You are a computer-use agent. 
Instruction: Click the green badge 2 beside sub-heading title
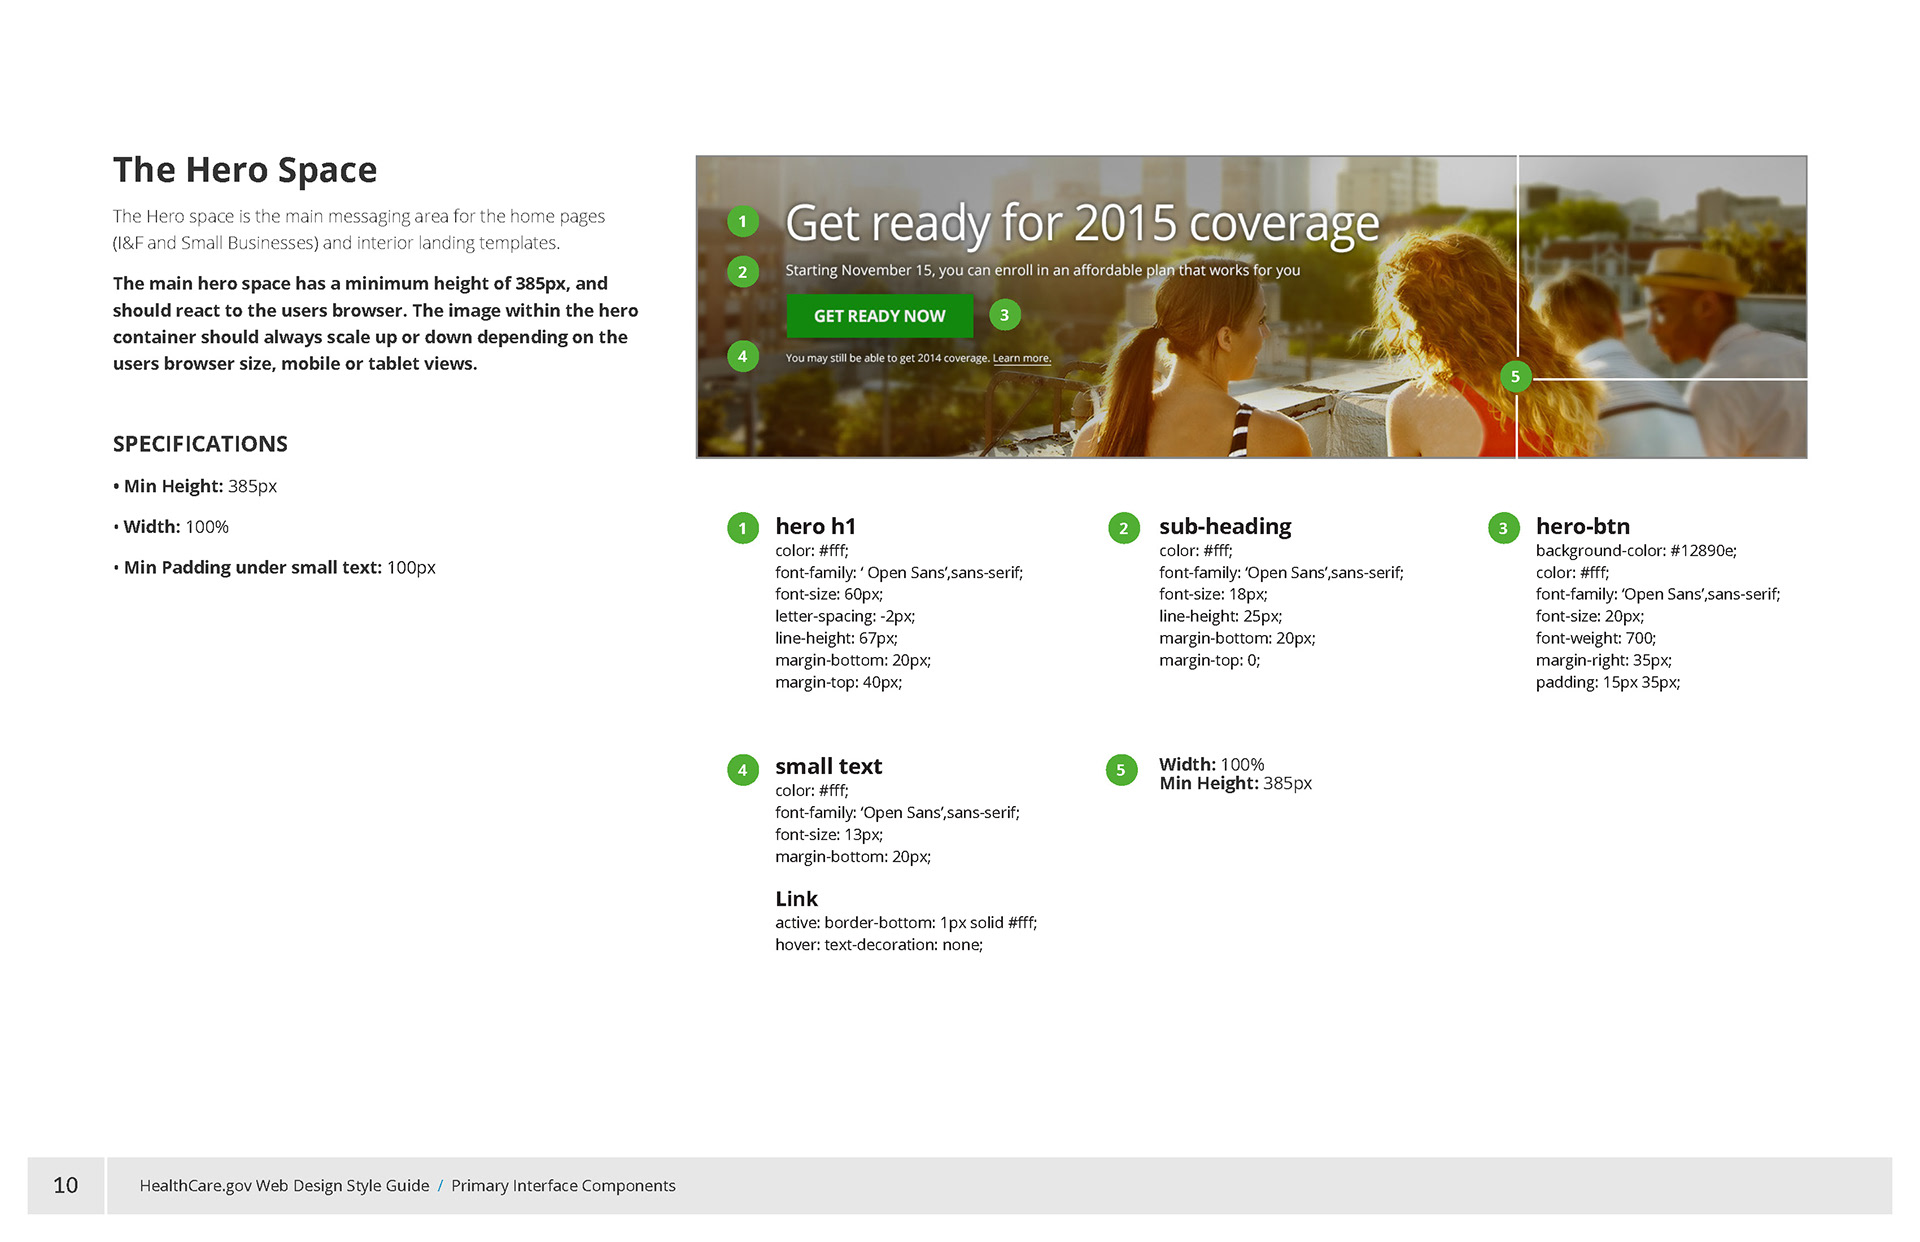[x=1124, y=528]
